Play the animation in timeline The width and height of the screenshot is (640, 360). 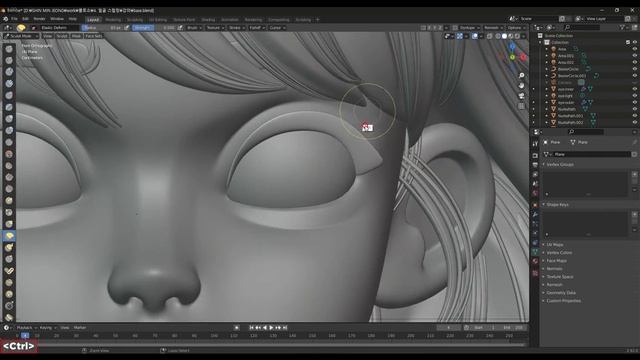point(271,328)
